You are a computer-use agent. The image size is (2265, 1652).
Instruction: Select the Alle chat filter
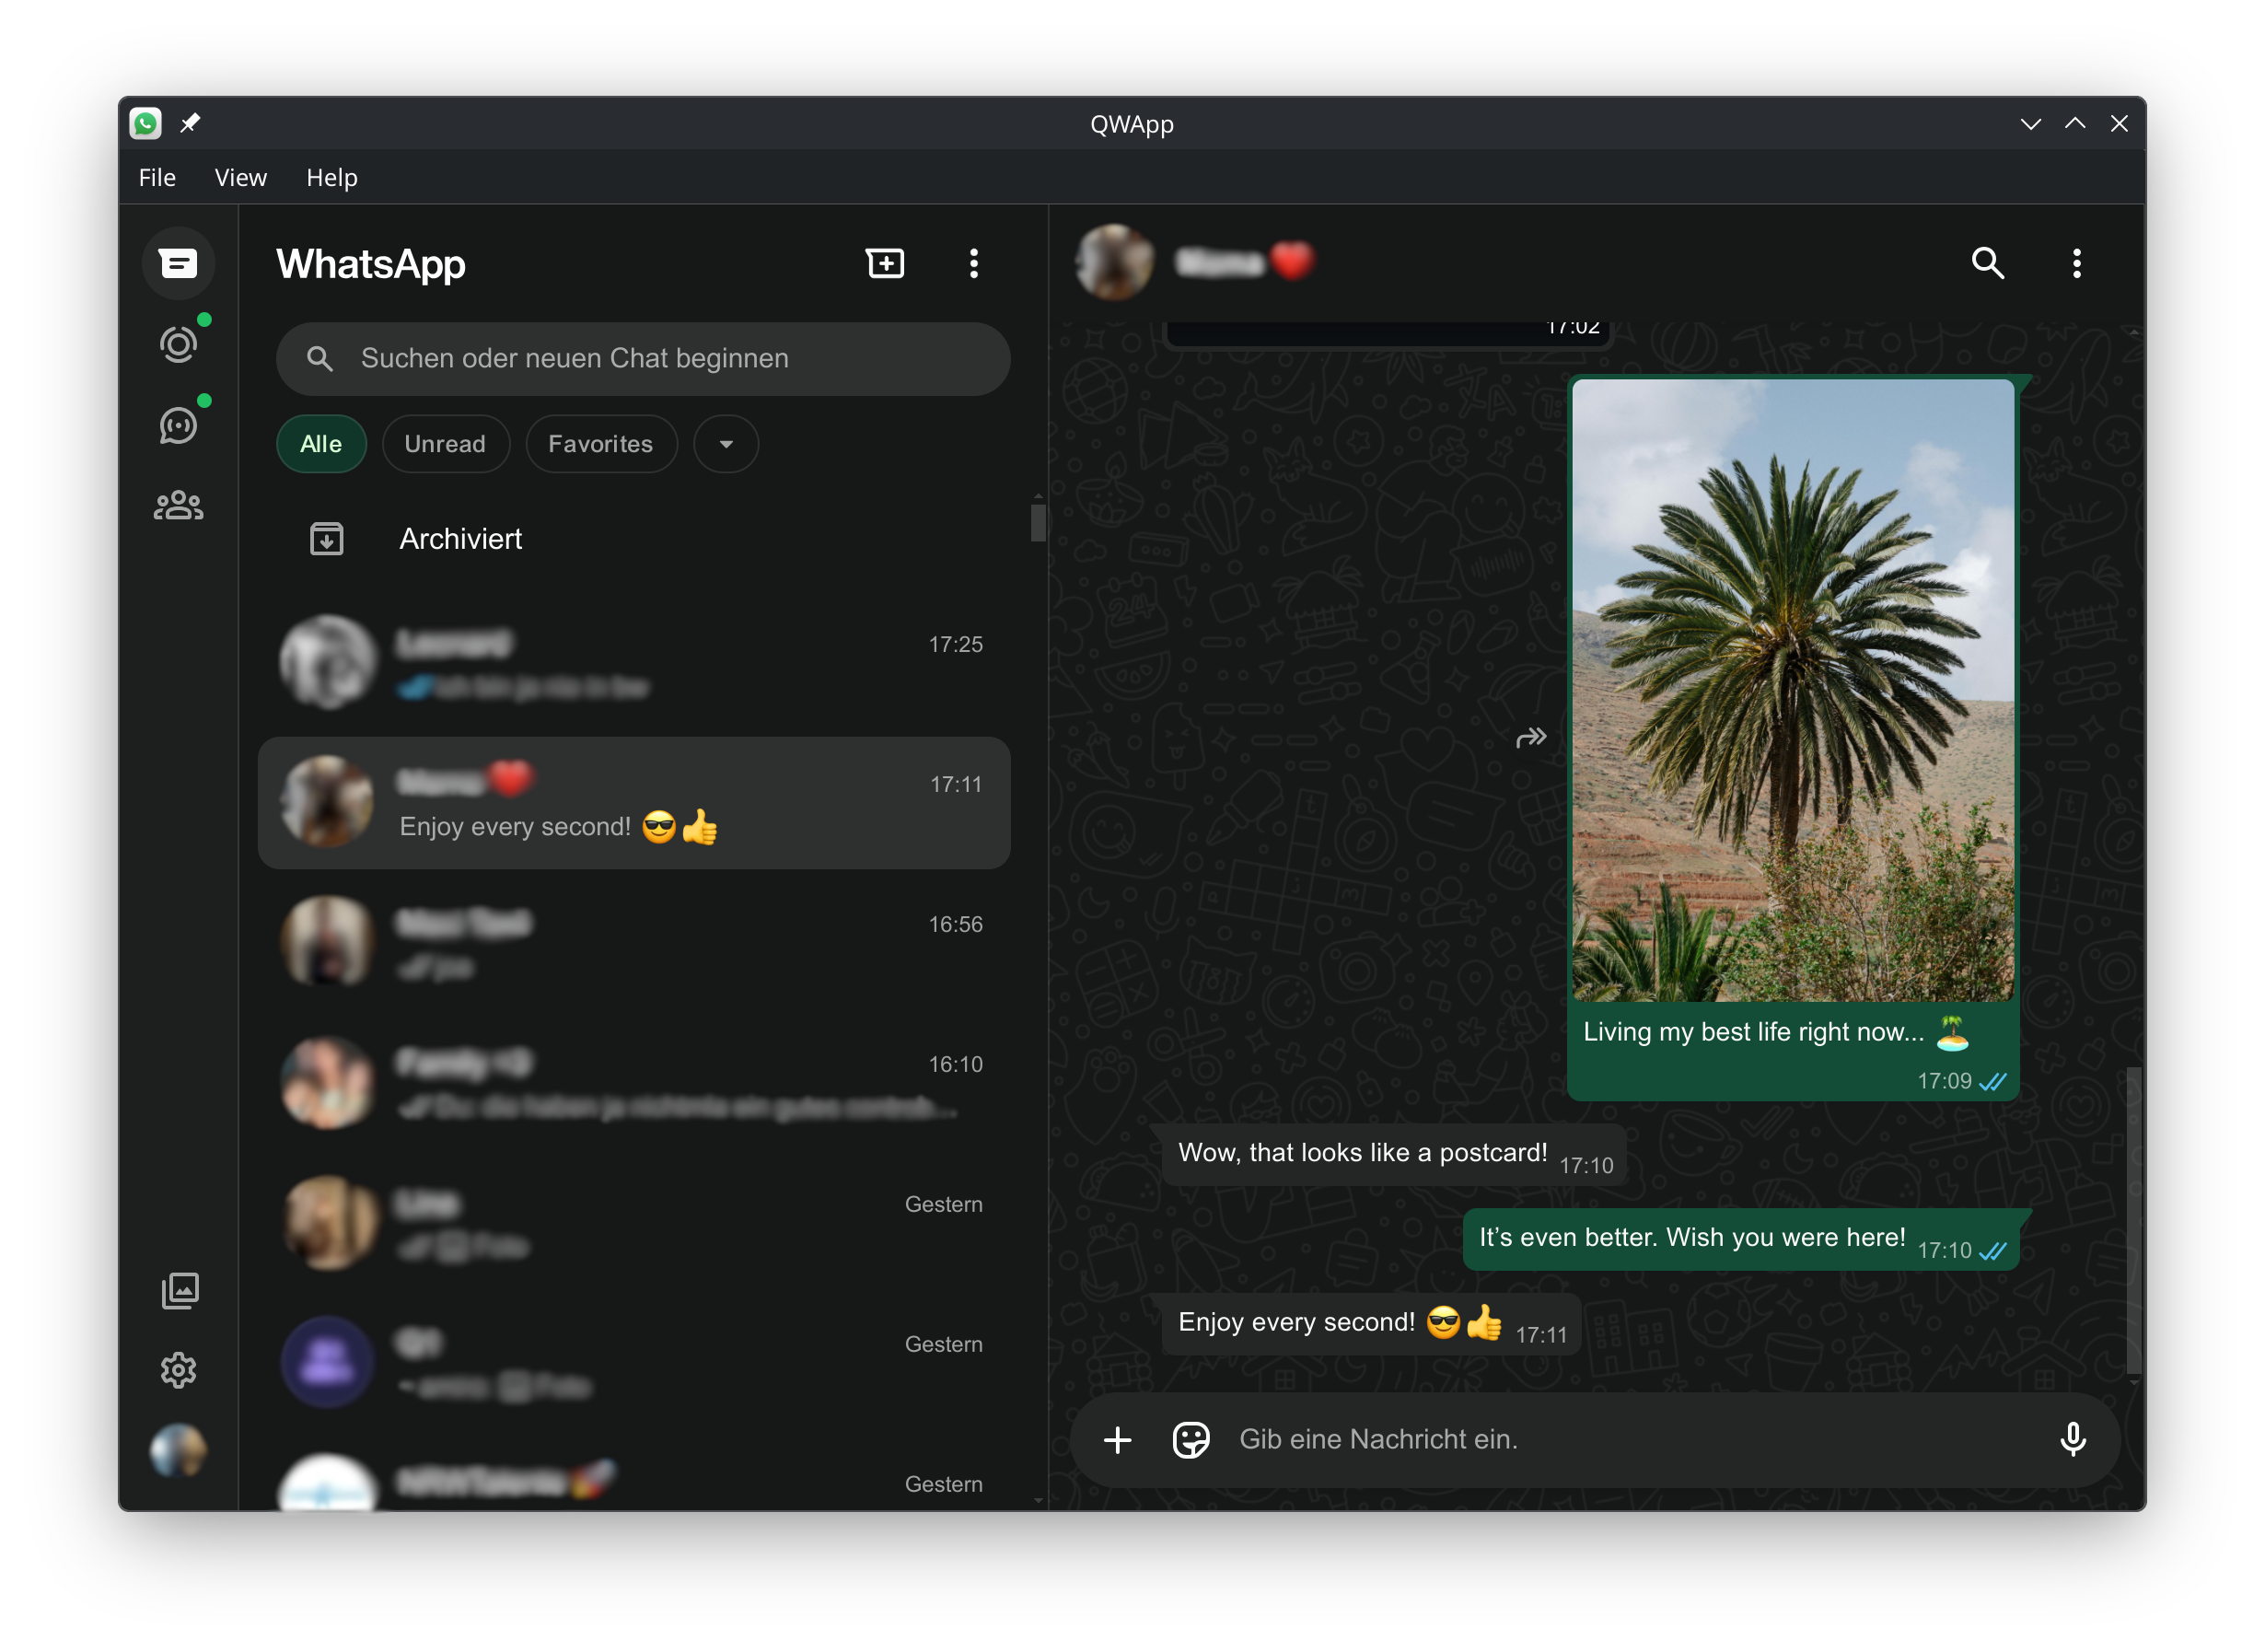point(321,443)
